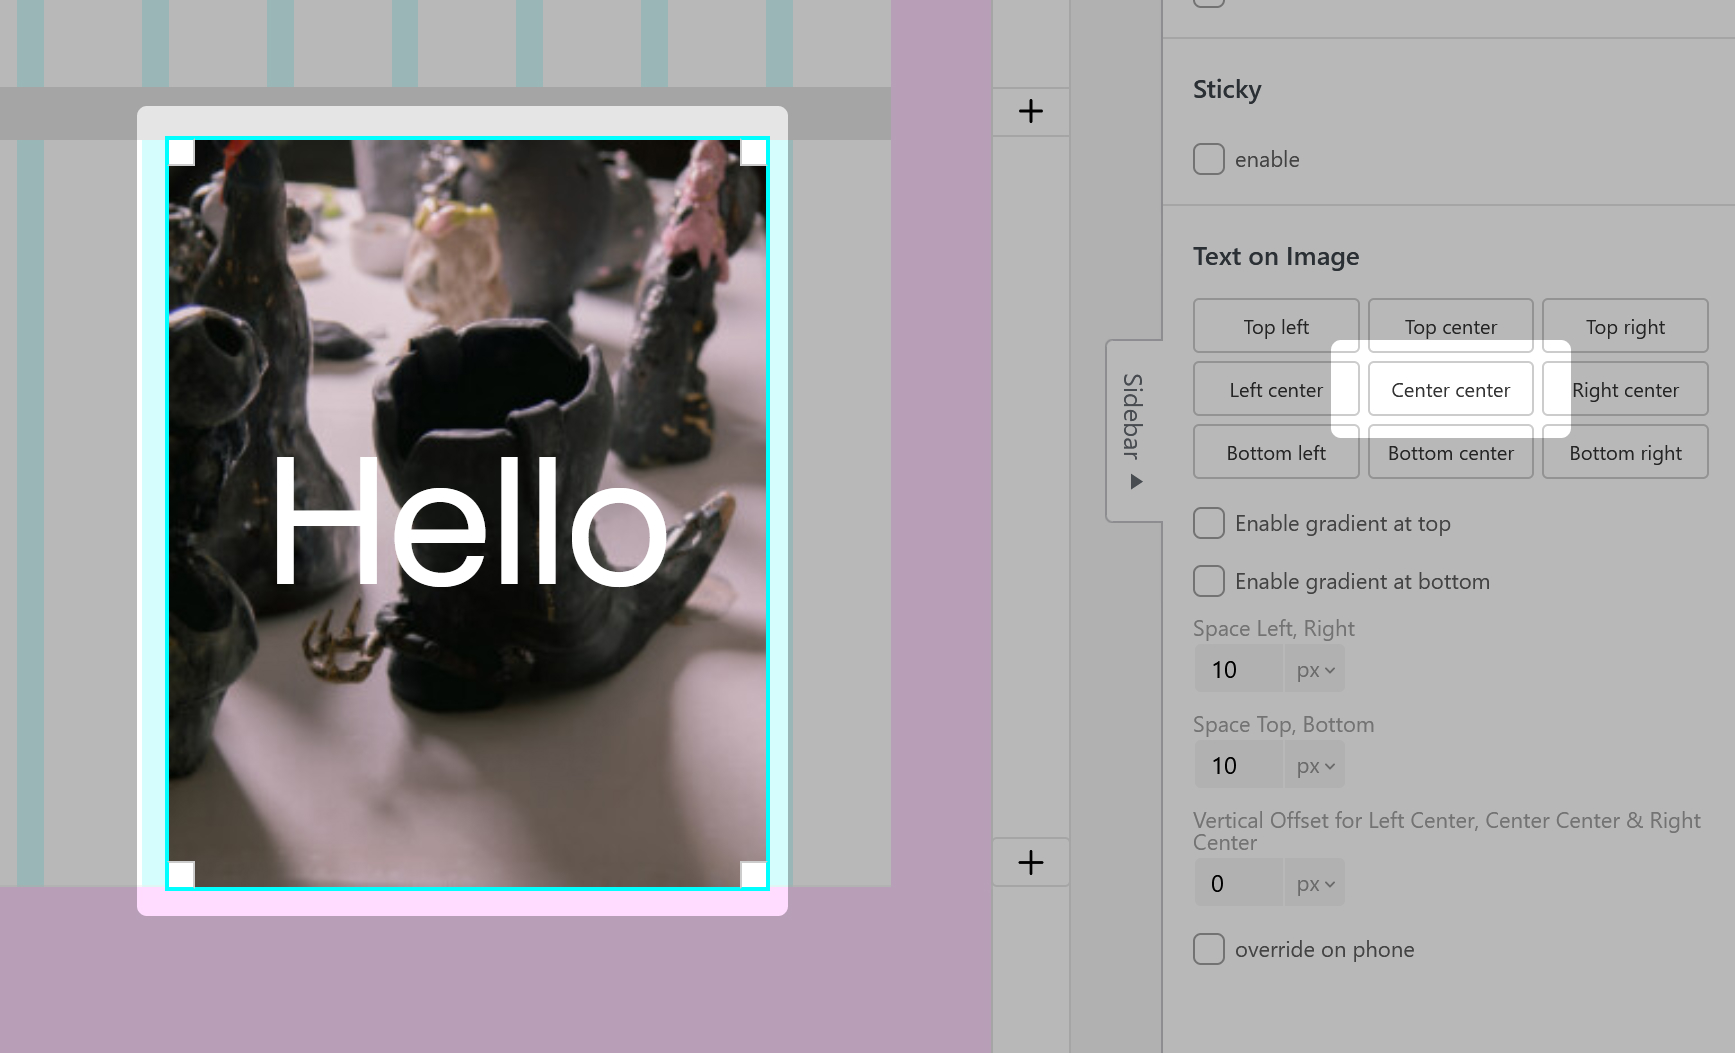The image size is (1735, 1053).
Task: Click the bottom-right resize handle of image
Action: tap(753, 874)
